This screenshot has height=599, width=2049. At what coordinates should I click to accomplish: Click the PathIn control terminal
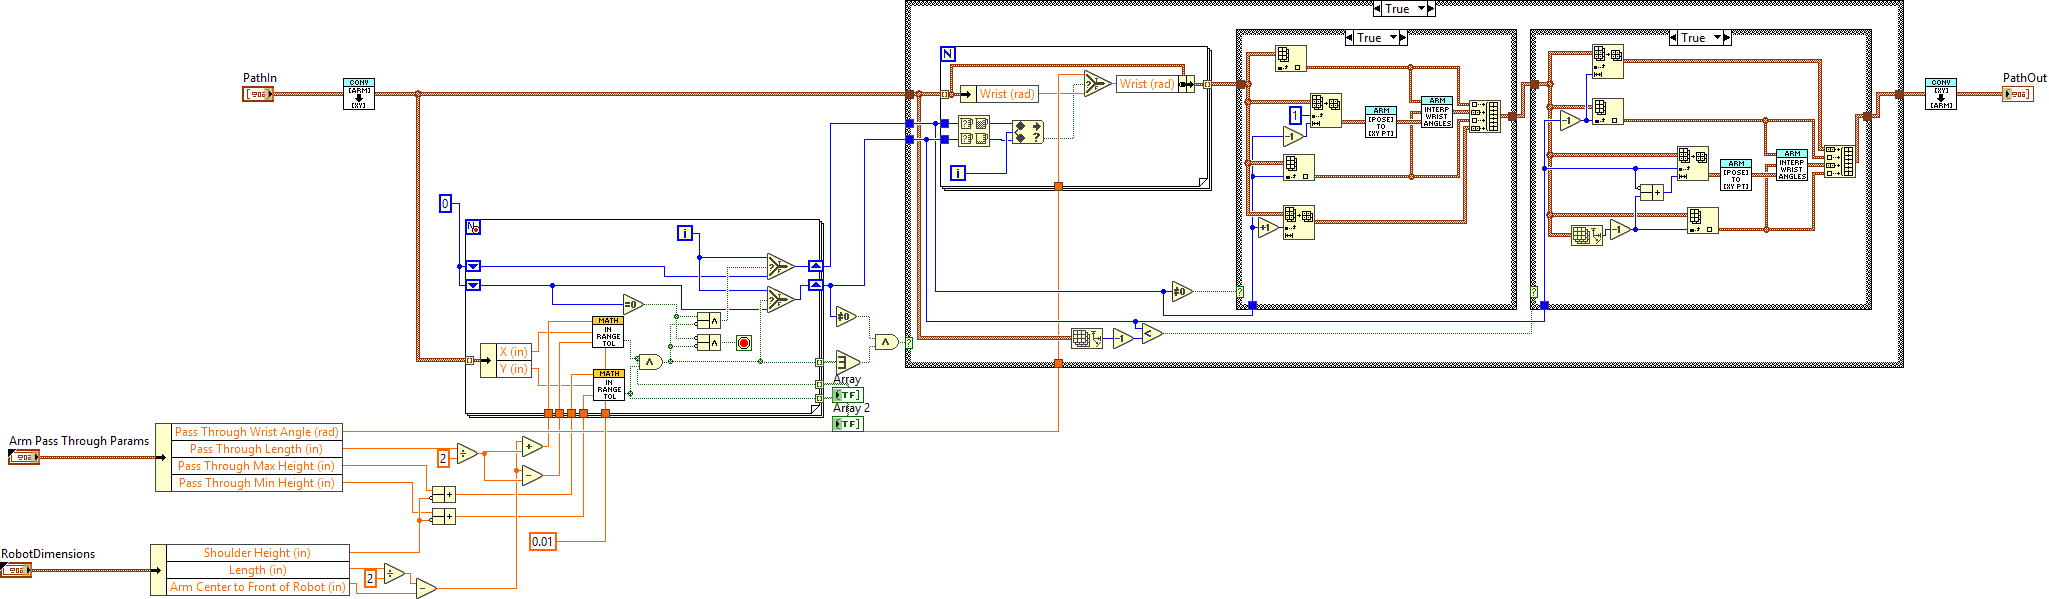click(x=258, y=94)
